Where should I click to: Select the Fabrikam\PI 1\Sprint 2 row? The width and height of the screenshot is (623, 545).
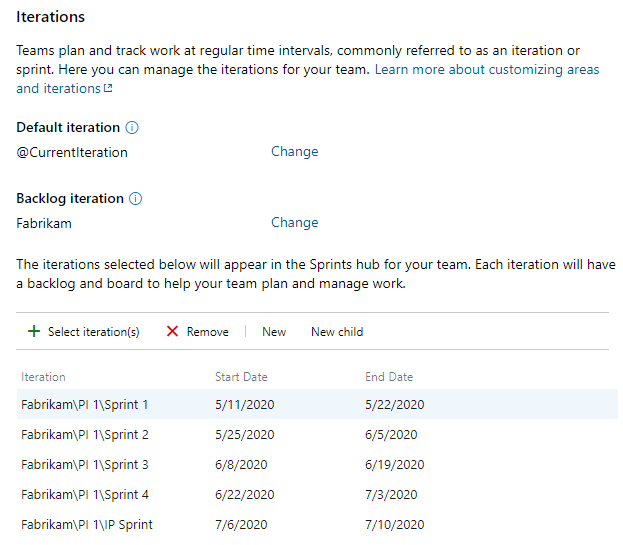point(85,435)
